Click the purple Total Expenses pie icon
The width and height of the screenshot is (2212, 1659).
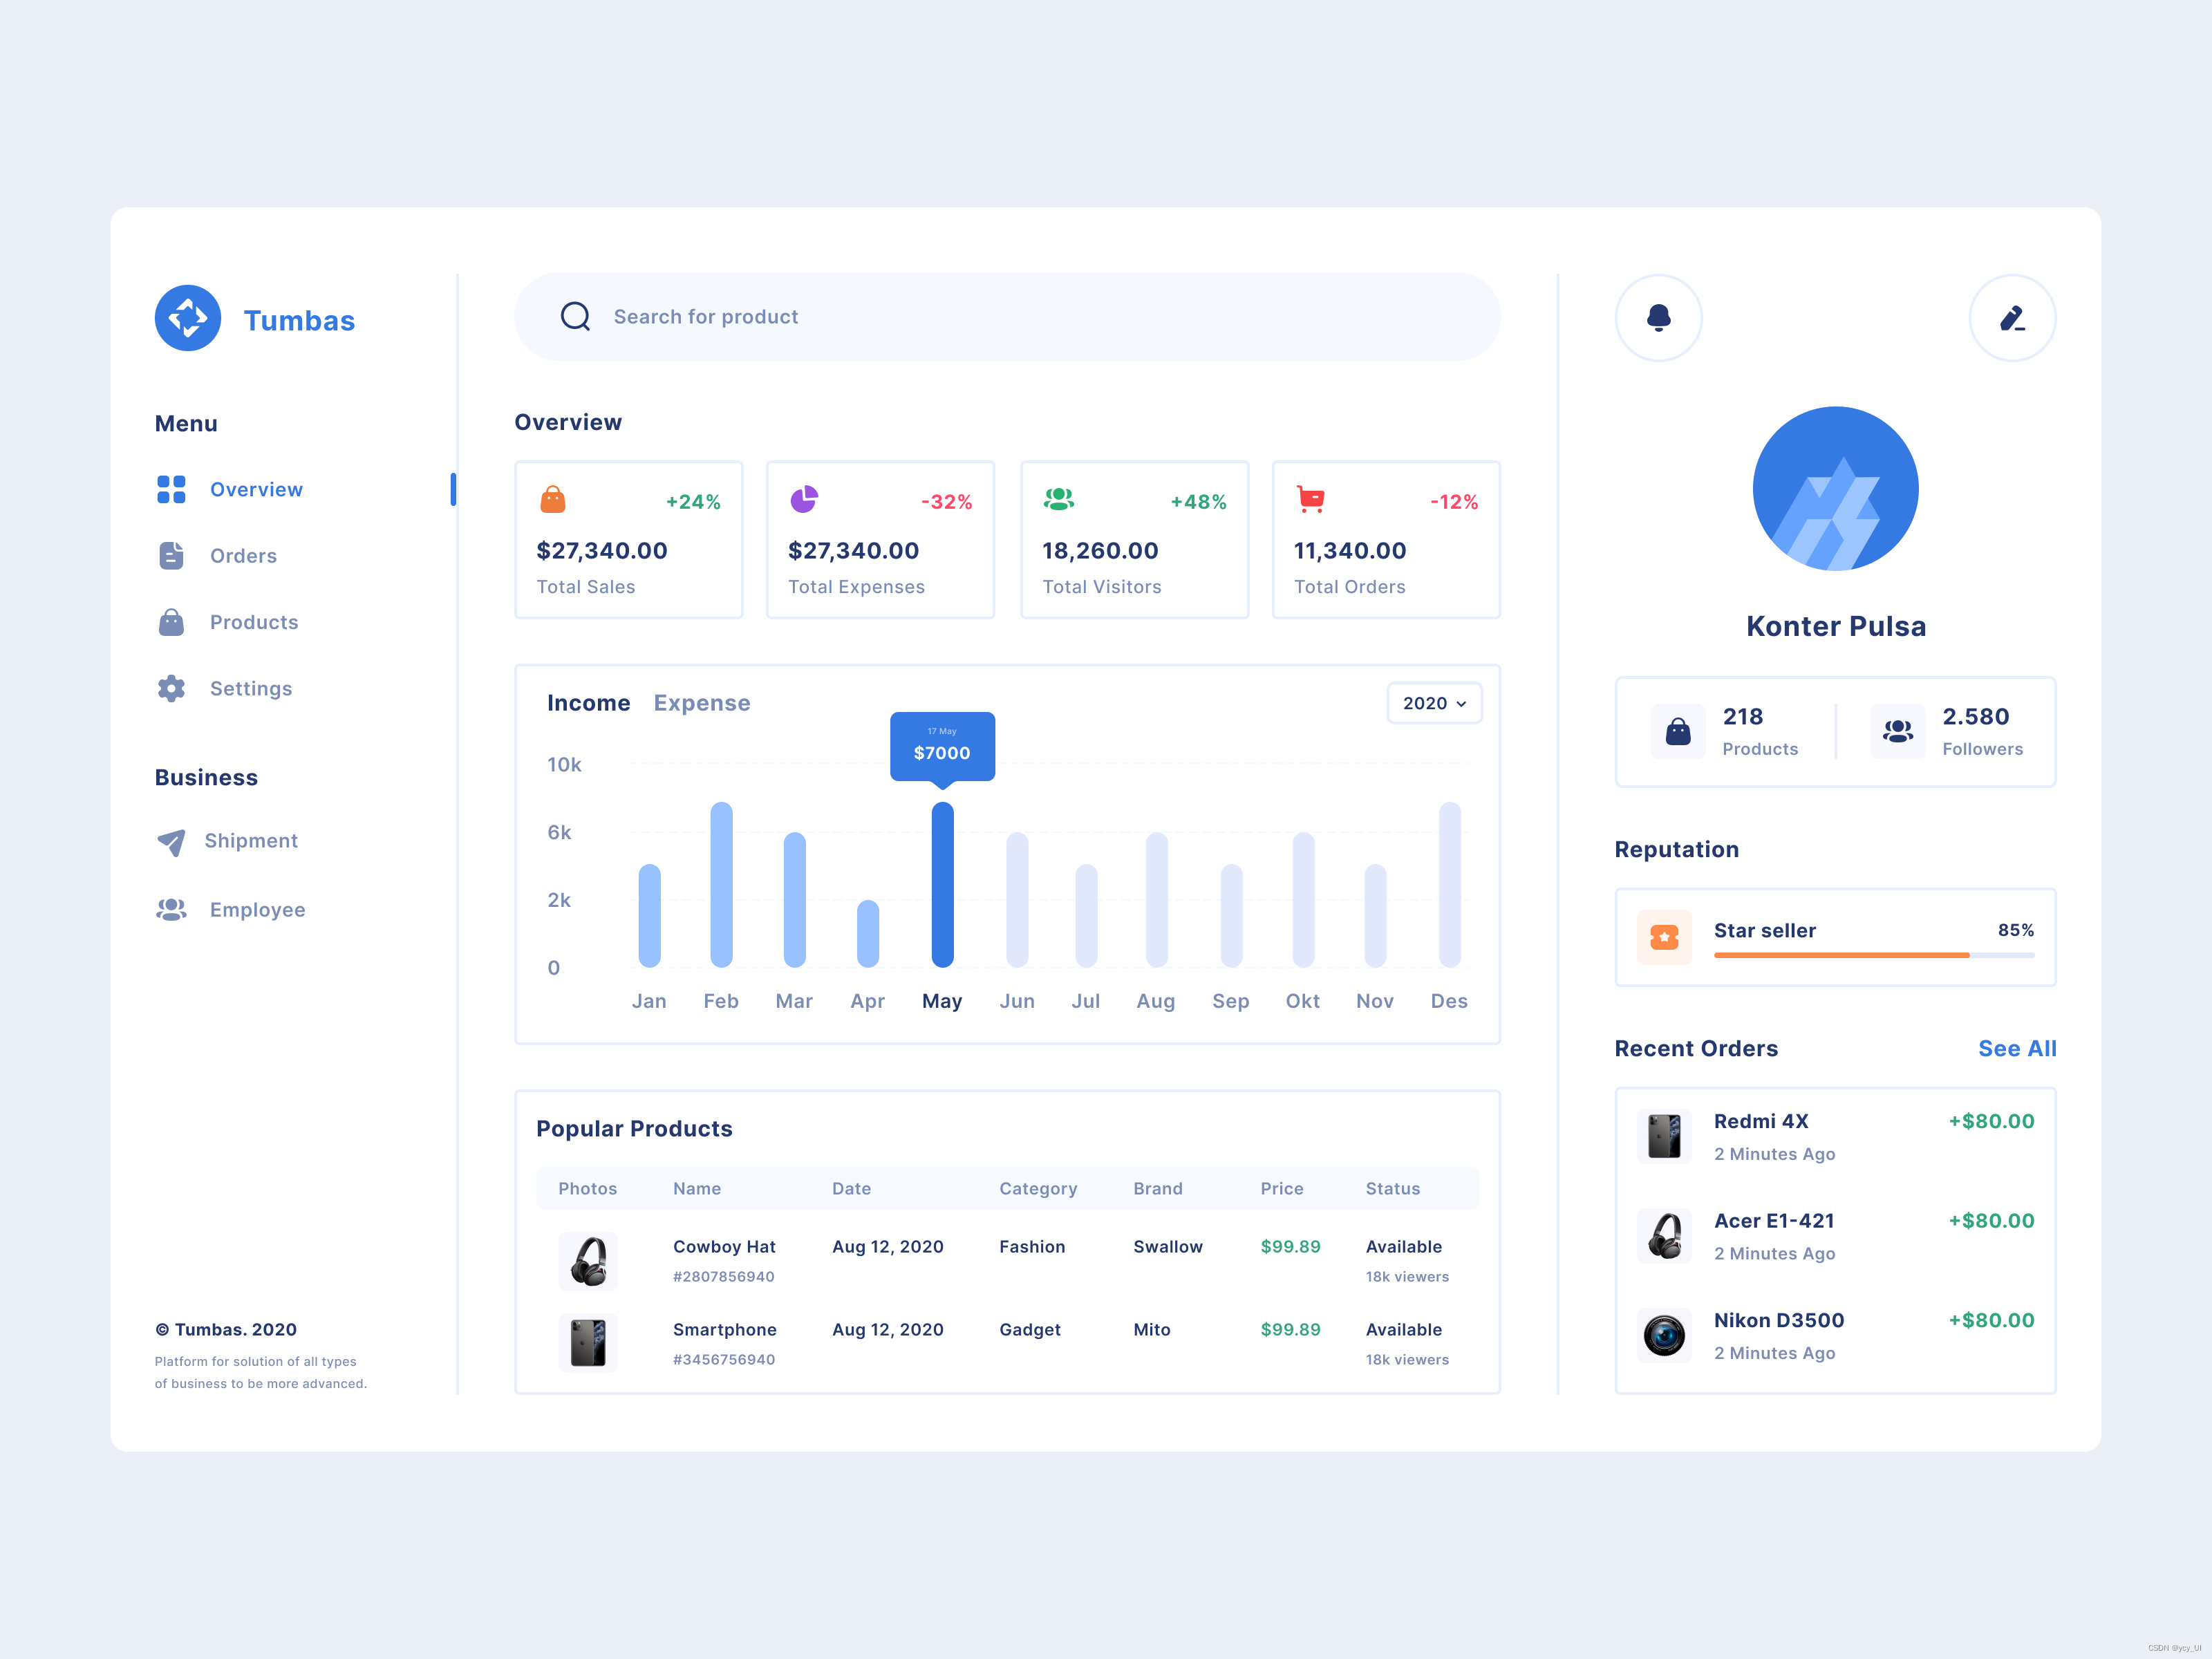[804, 499]
